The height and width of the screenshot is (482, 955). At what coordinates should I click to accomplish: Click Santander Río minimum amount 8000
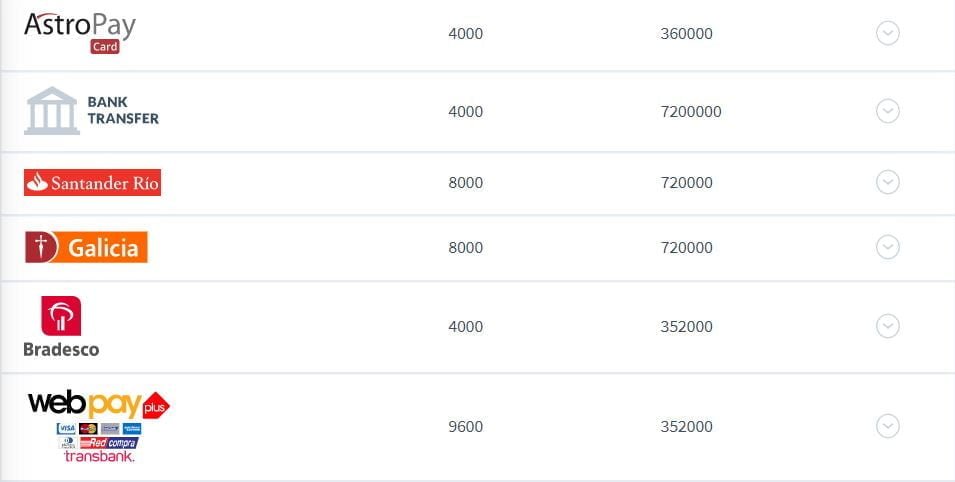pos(465,182)
